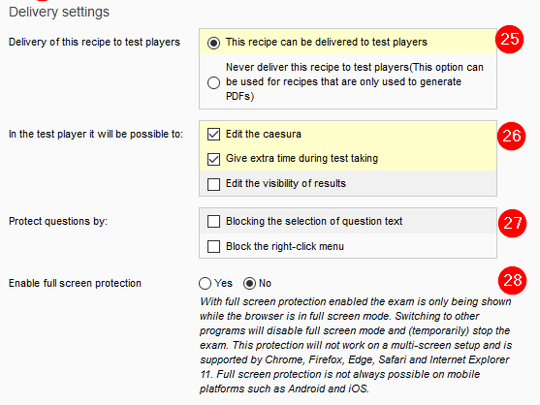This screenshot has width=540, height=405.
Task: Click the red number 28 marker
Action: click(512, 280)
